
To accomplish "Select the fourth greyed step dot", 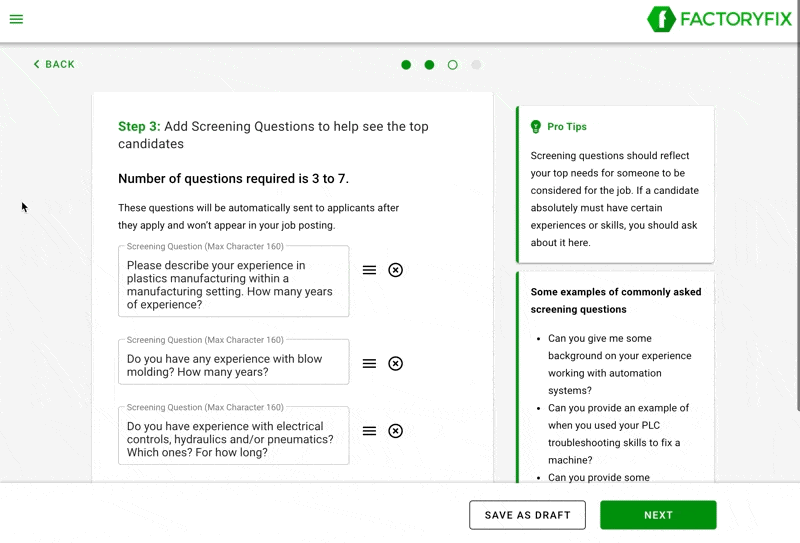I will coord(476,65).
